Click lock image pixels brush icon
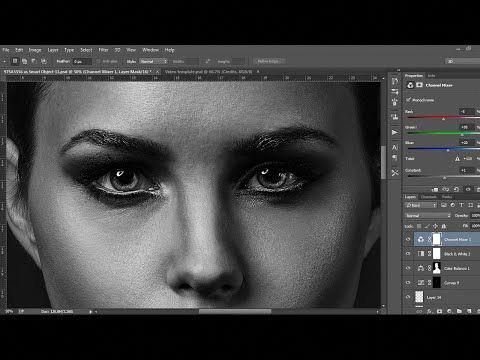The image size is (480, 360). click(427, 226)
